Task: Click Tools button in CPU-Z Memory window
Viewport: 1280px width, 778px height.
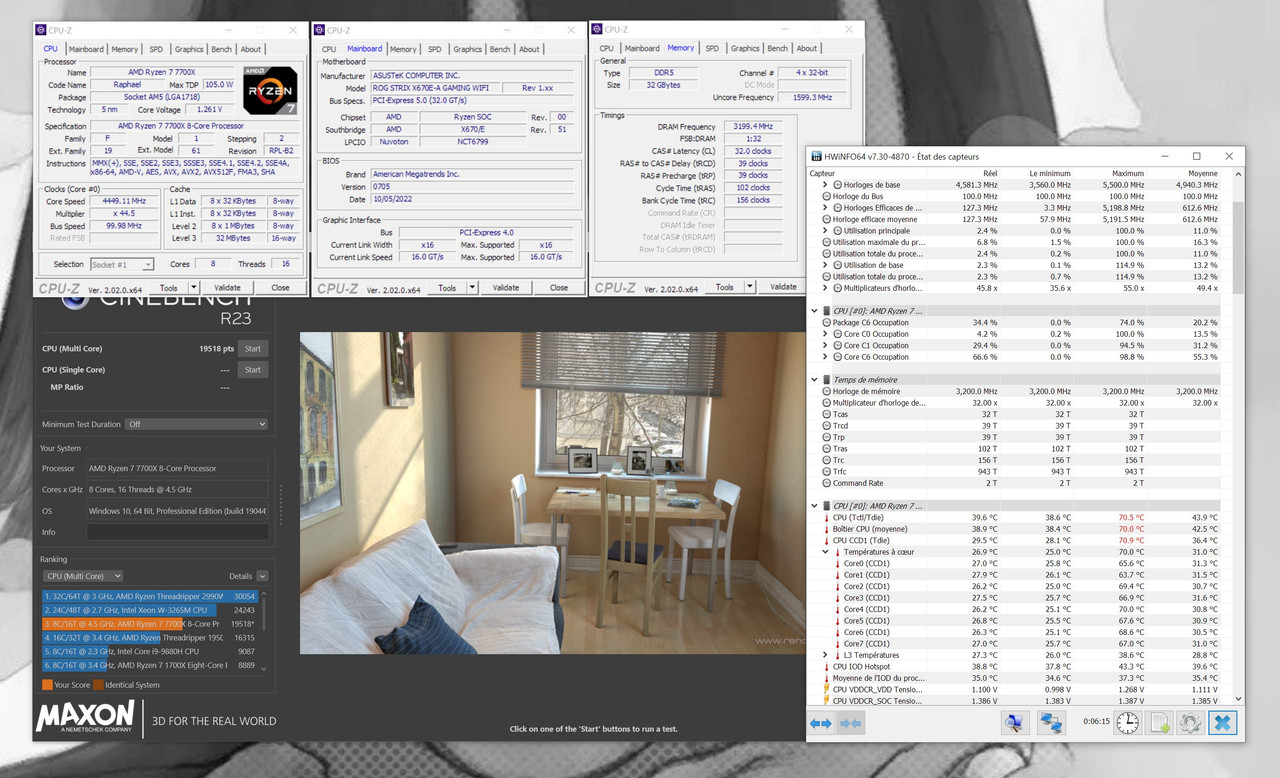Action: (x=724, y=287)
